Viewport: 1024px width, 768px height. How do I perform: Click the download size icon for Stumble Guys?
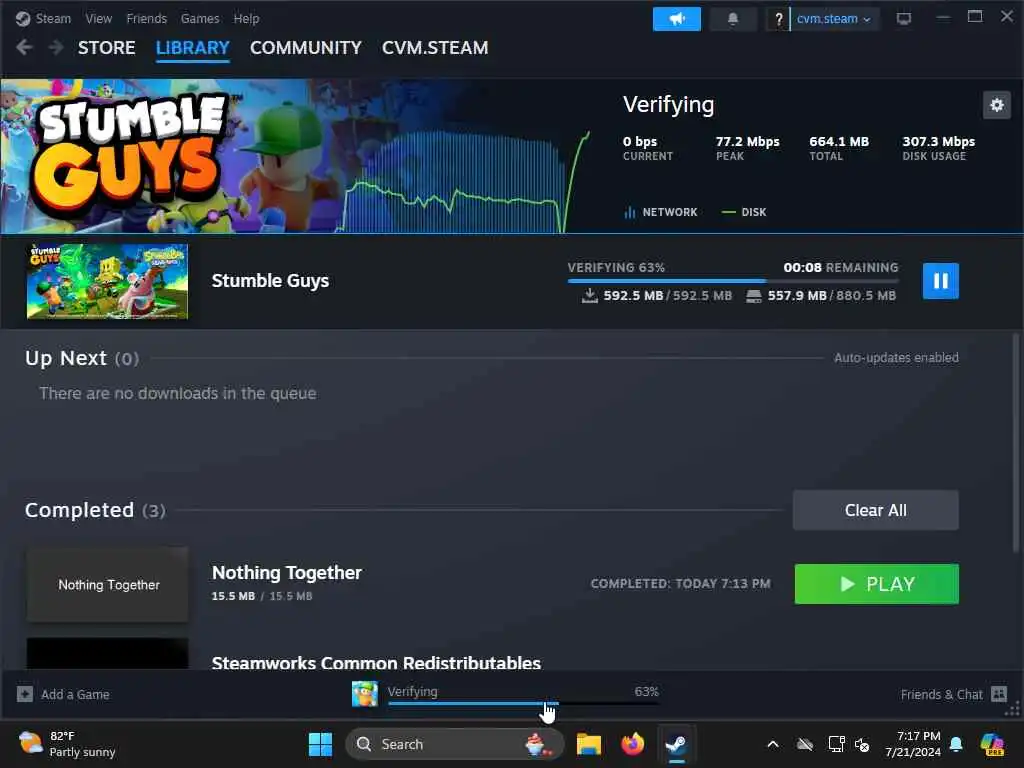click(x=590, y=296)
